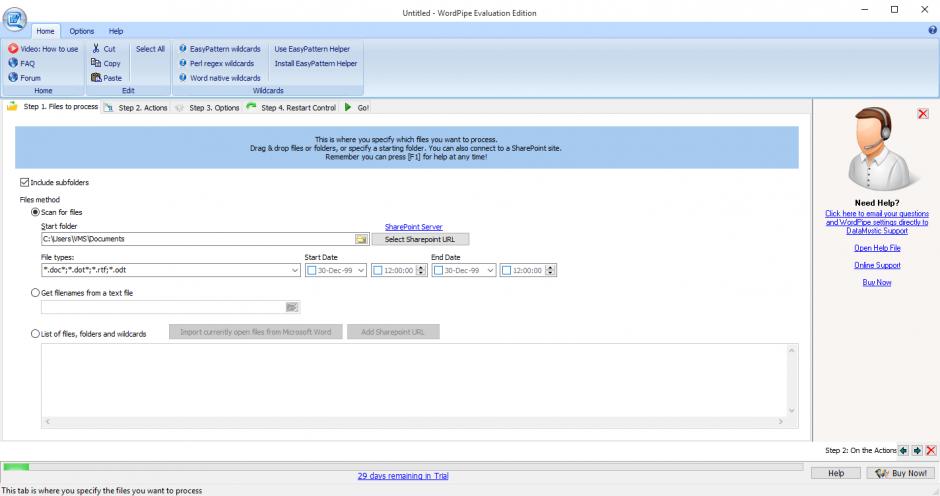Click Install EasyPattern Helper
Viewport: 940px width, 496px height.
click(x=315, y=63)
